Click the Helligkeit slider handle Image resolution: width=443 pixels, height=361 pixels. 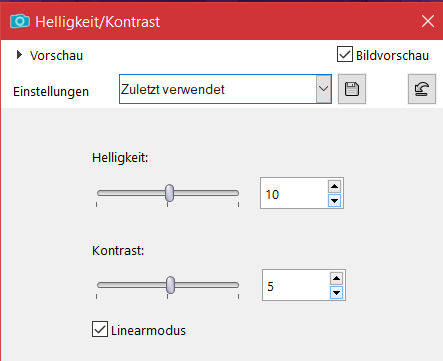click(x=170, y=193)
